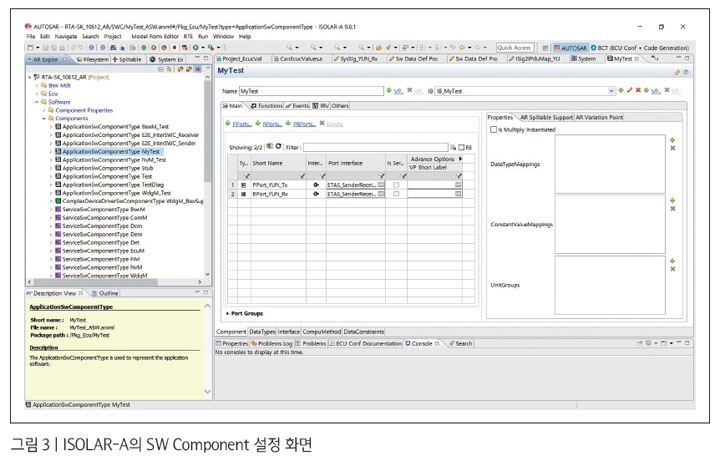
Task: Click the remove X icon beside ConstantValueMappings box
Action: click(x=673, y=209)
